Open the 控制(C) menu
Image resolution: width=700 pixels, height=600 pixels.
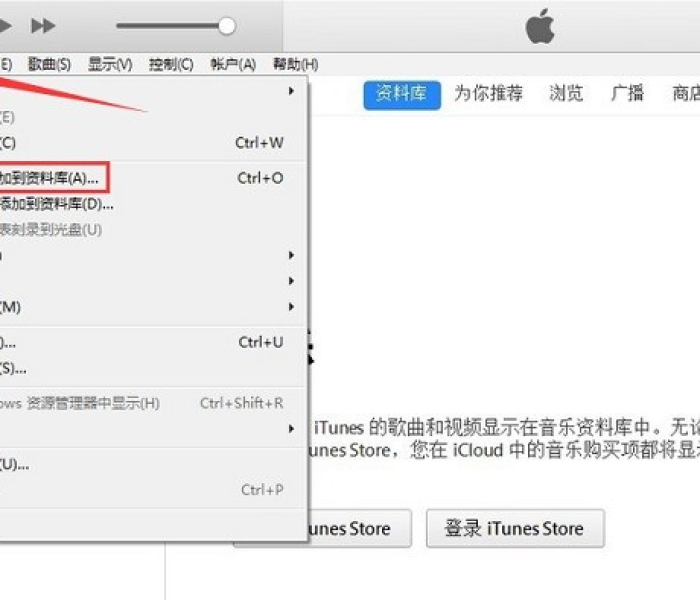tap(171, 64)
